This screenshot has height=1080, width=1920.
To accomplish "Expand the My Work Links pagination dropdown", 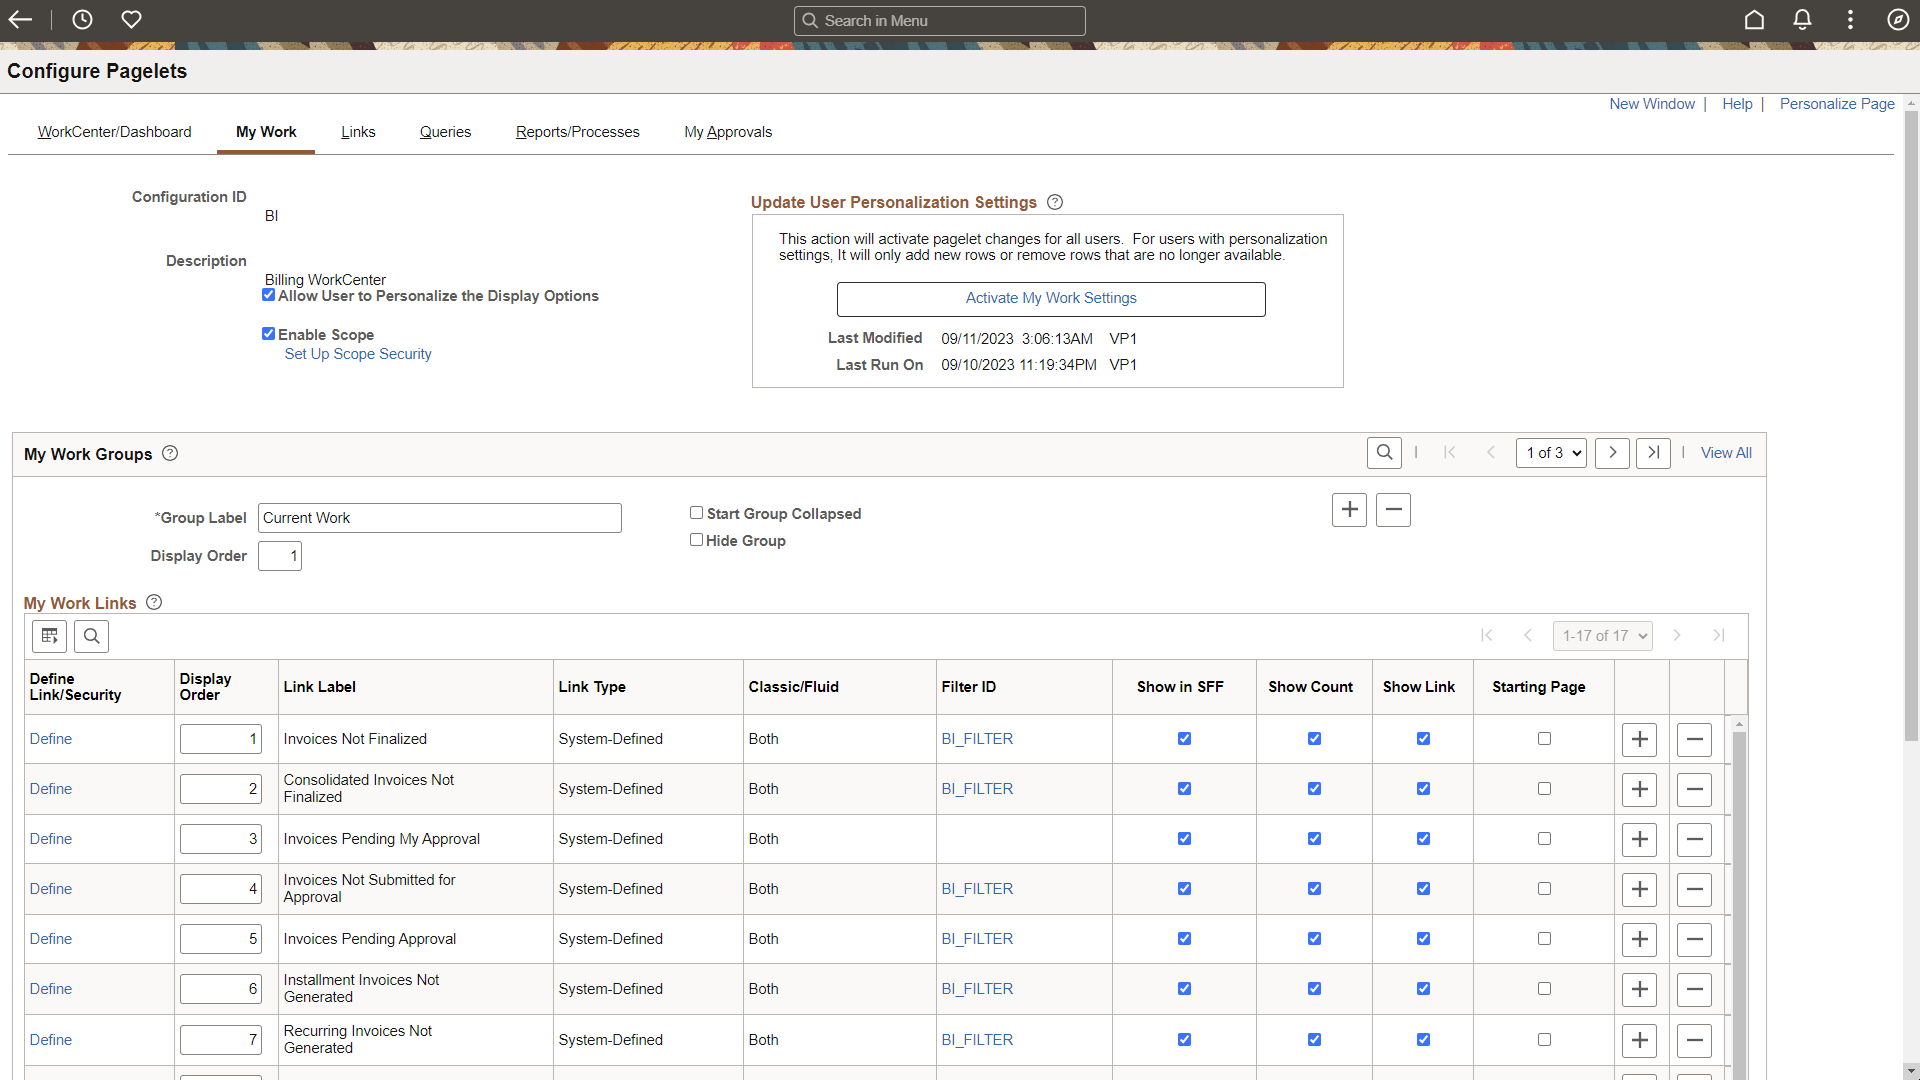I will tap(1601, 636).
